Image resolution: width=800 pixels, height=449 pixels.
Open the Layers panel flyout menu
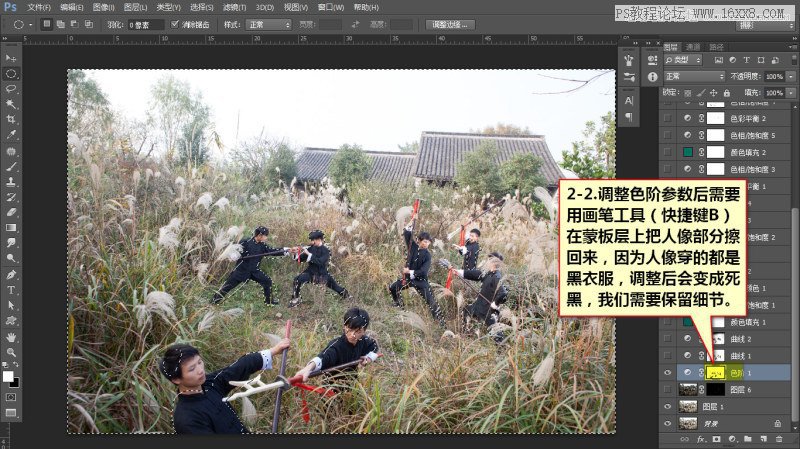click(792, 46)
